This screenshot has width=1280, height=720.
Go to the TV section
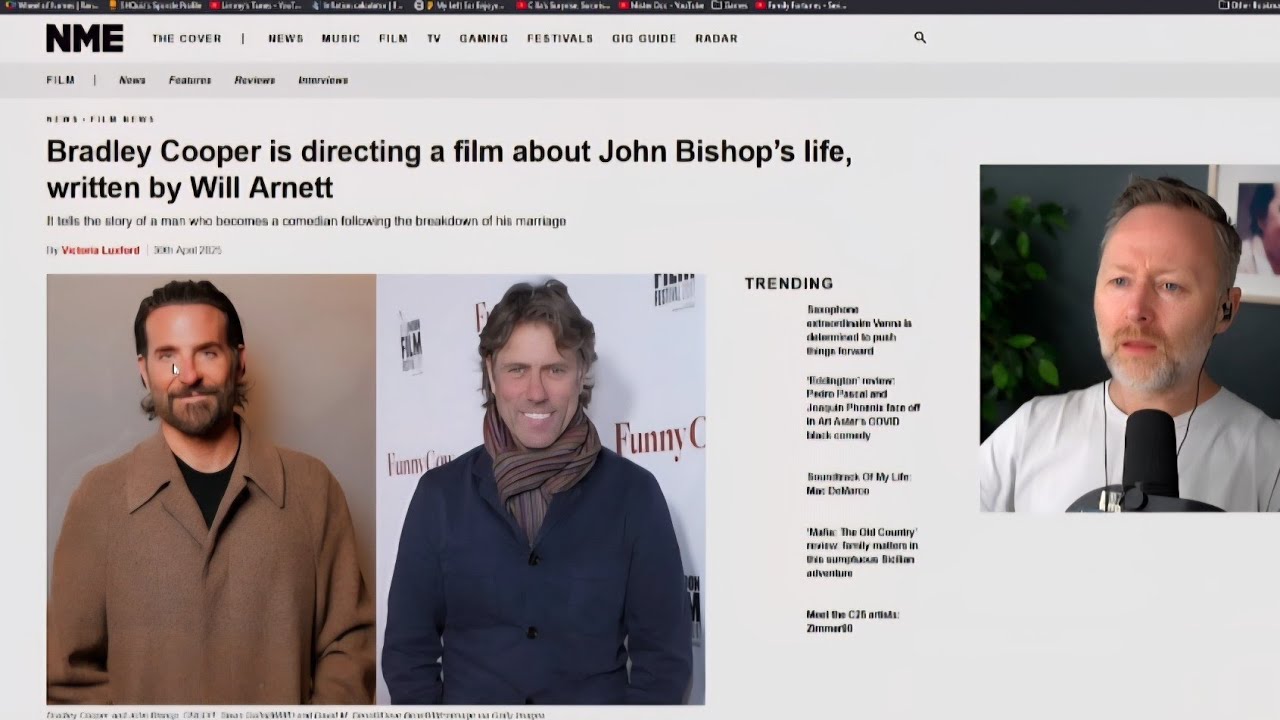coord(434,38)
